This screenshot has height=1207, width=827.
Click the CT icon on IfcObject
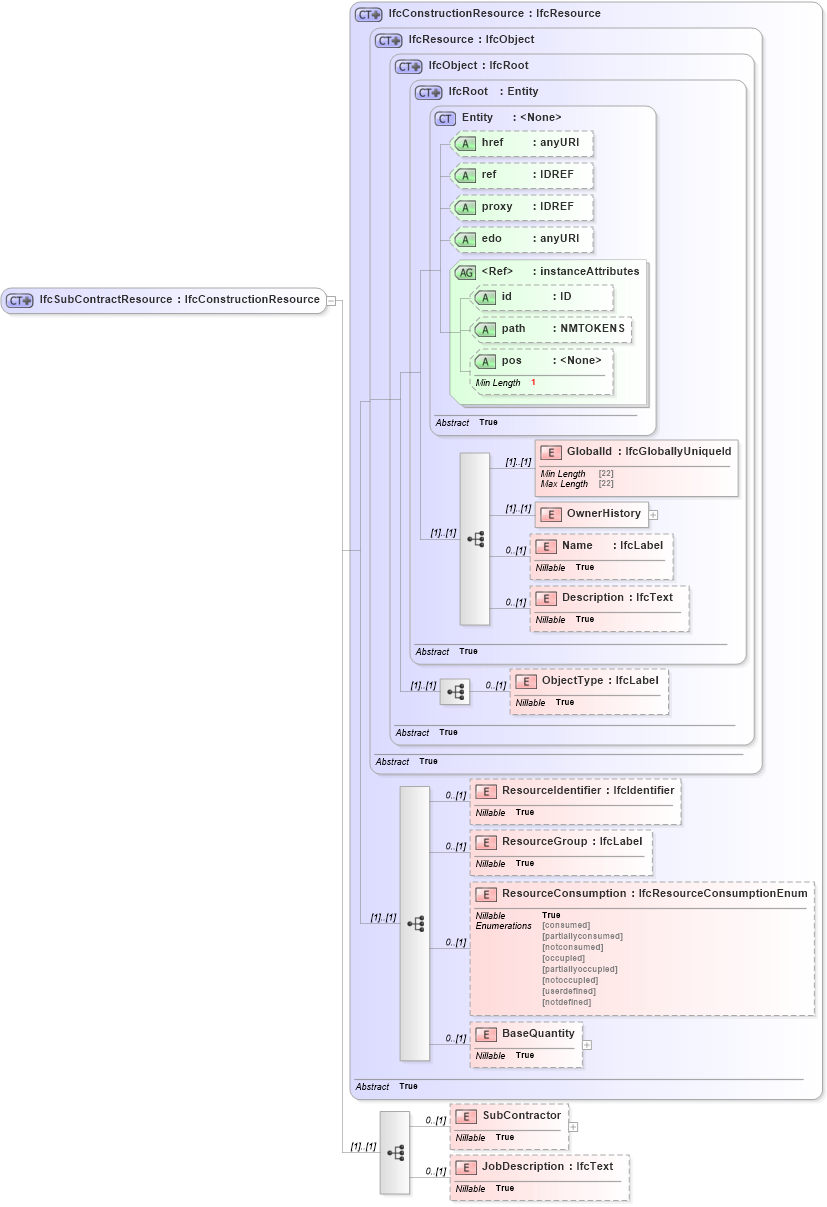point(407,65)
